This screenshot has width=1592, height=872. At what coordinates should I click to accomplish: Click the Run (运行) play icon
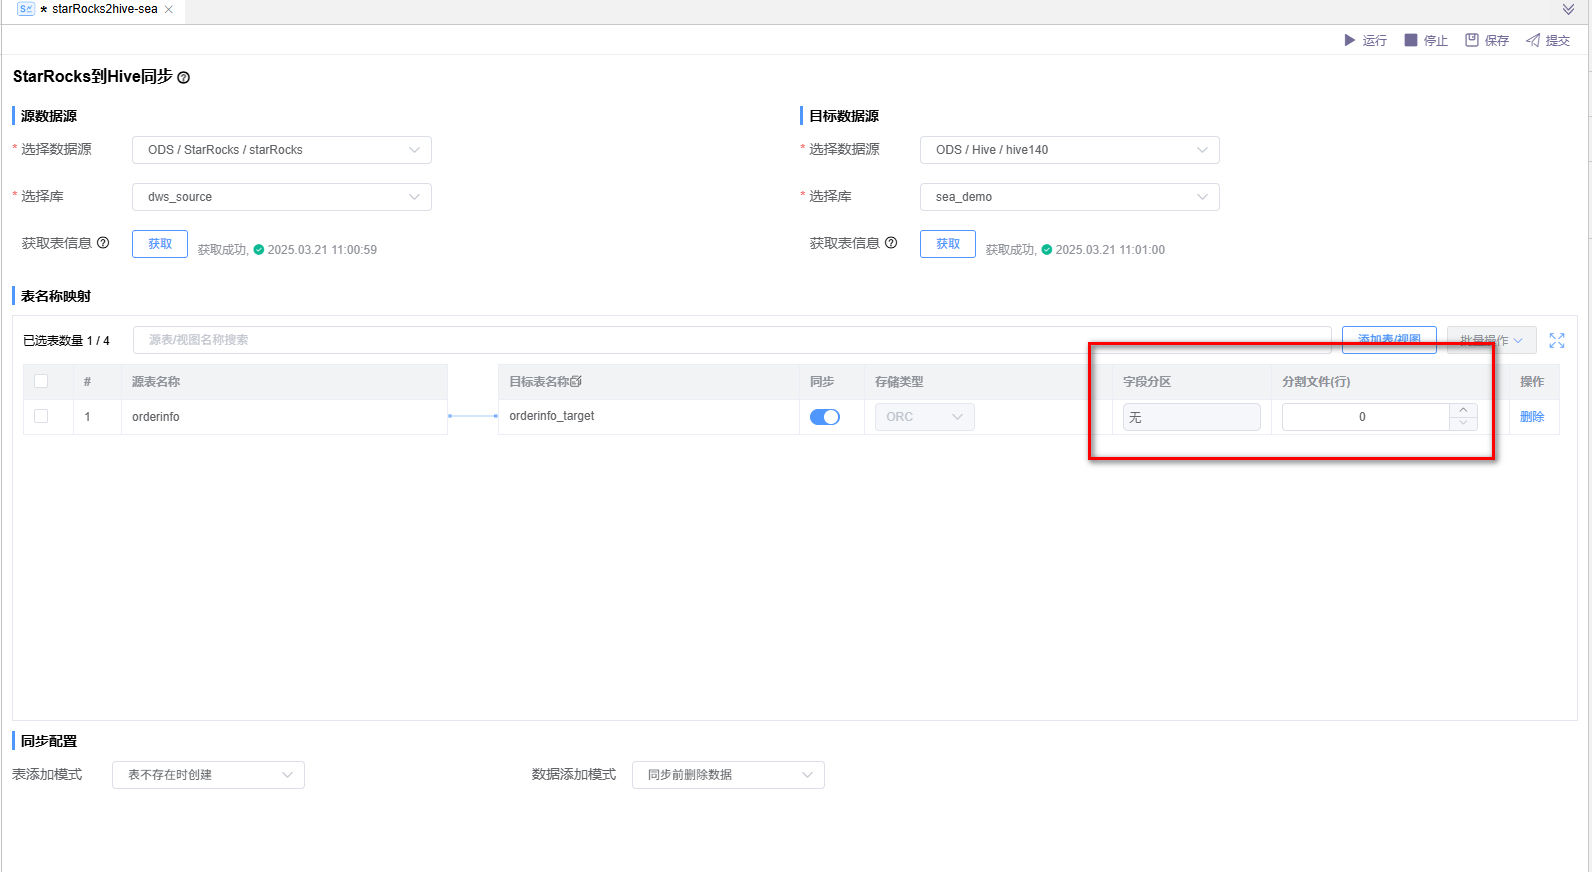[x=1349, y=40]
